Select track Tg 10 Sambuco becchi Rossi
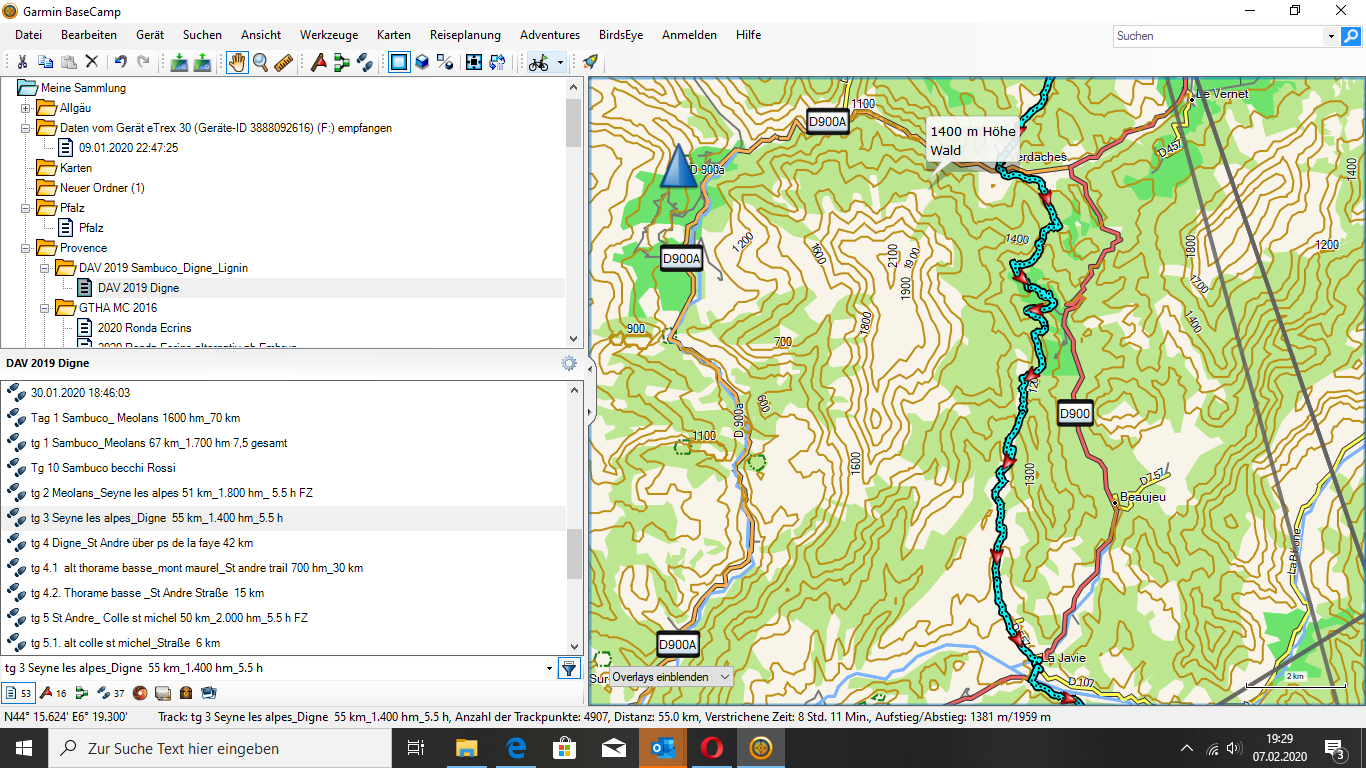The width and height of the screenshot is (1366, 768). pyautogui.click(x=103, y=468)
